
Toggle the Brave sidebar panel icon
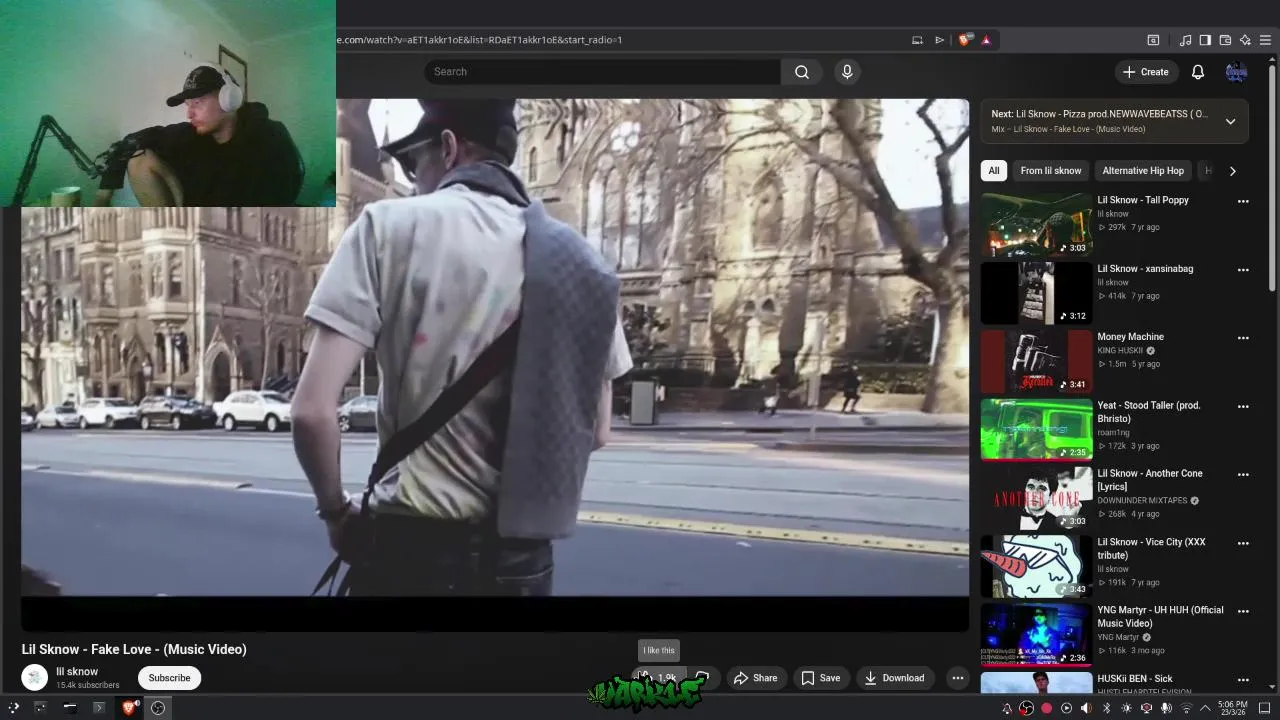pos(1205,40)
